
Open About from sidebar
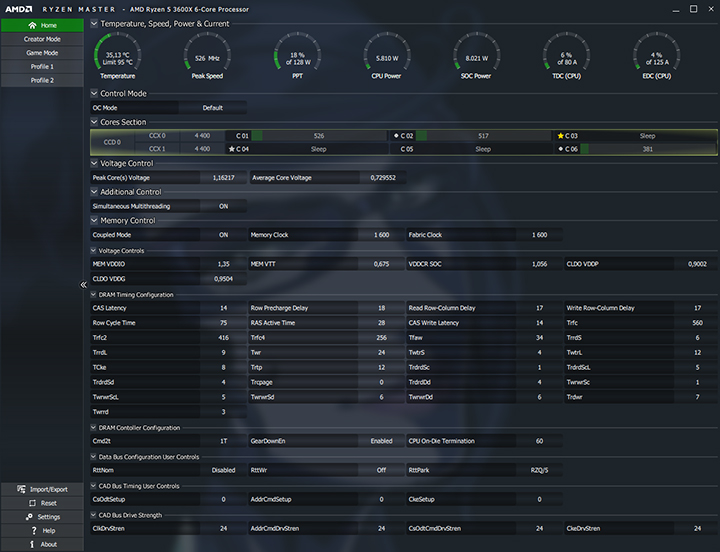(42, 544)
